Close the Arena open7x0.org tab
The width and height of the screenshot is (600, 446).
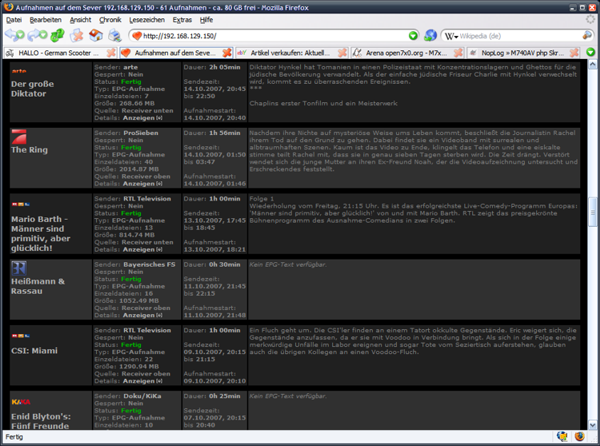pos(458,53)
